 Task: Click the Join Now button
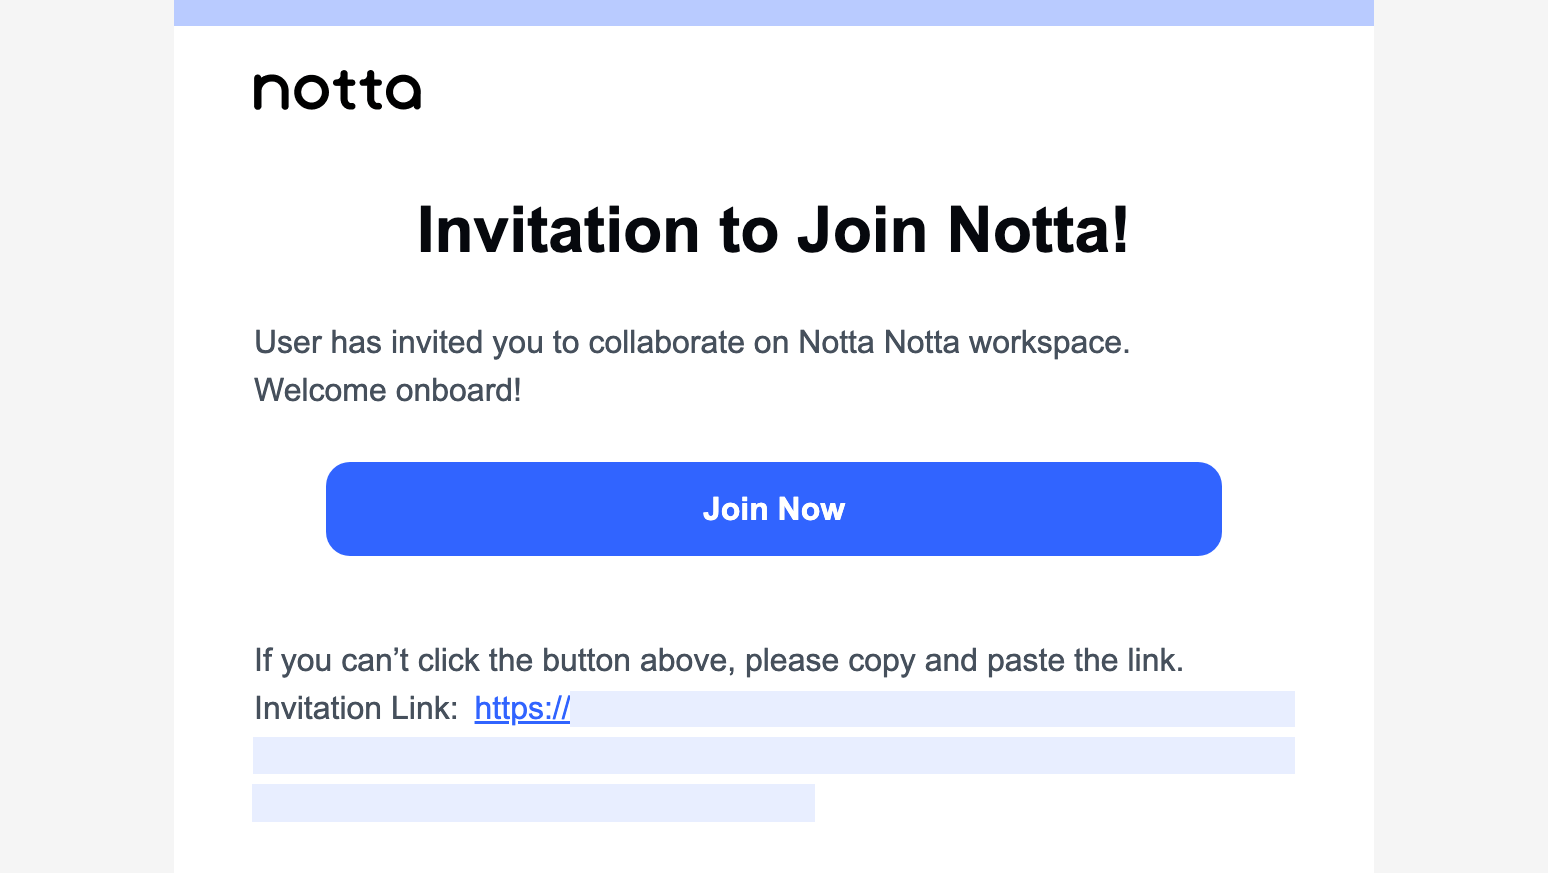pos(774,509)
